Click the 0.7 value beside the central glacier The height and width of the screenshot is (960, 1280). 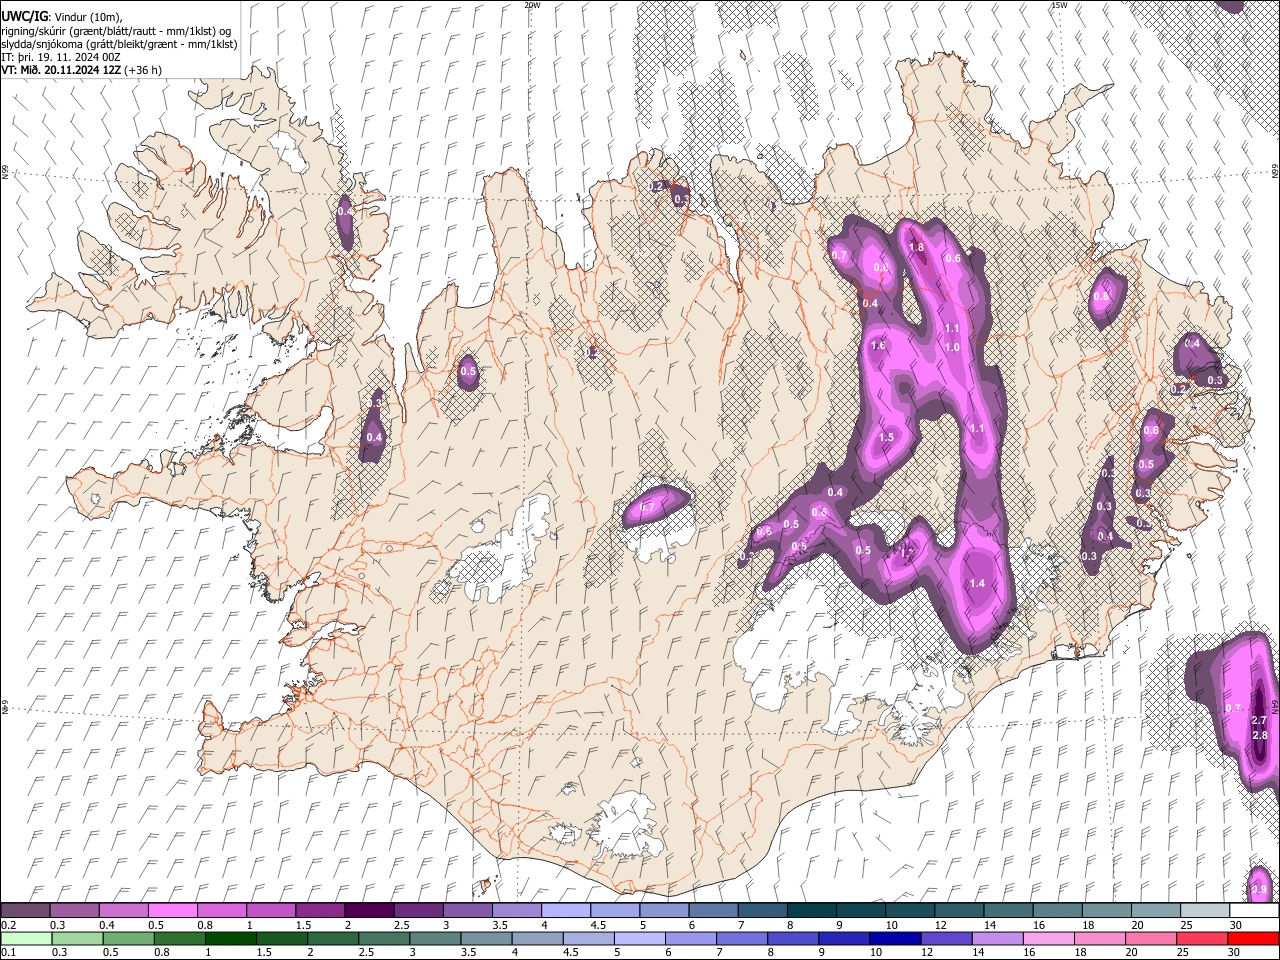[x=646, y=508]
